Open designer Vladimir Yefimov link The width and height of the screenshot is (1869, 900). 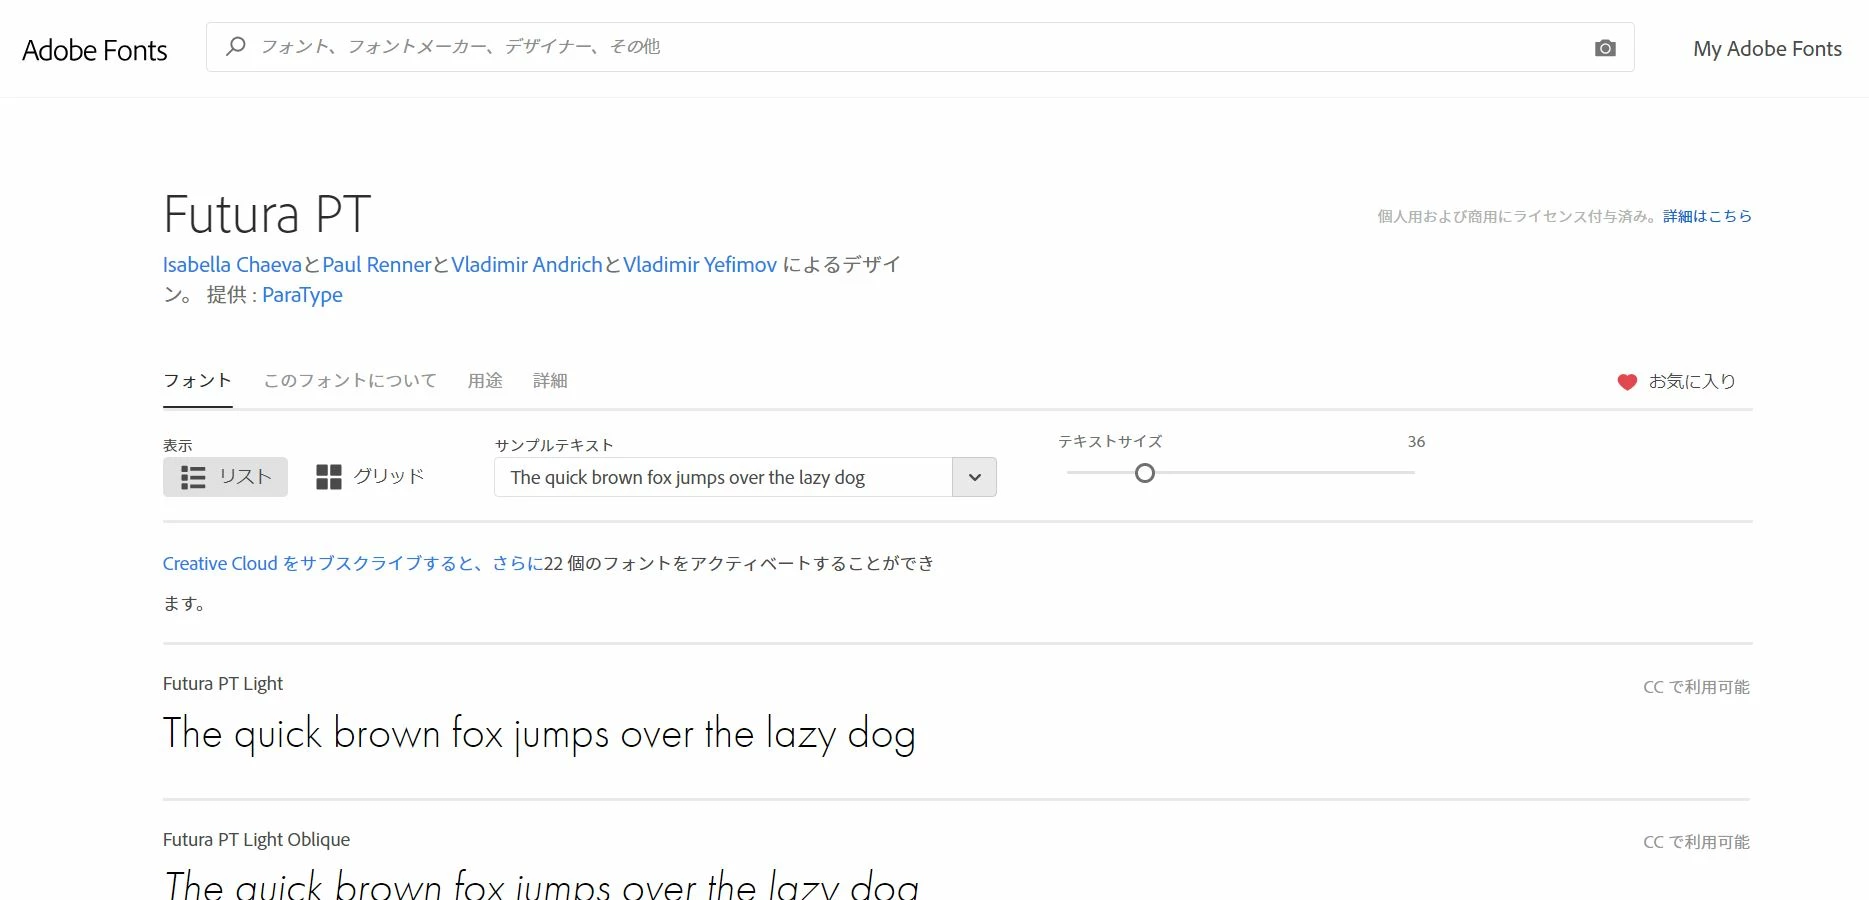(x=700, y=265)
